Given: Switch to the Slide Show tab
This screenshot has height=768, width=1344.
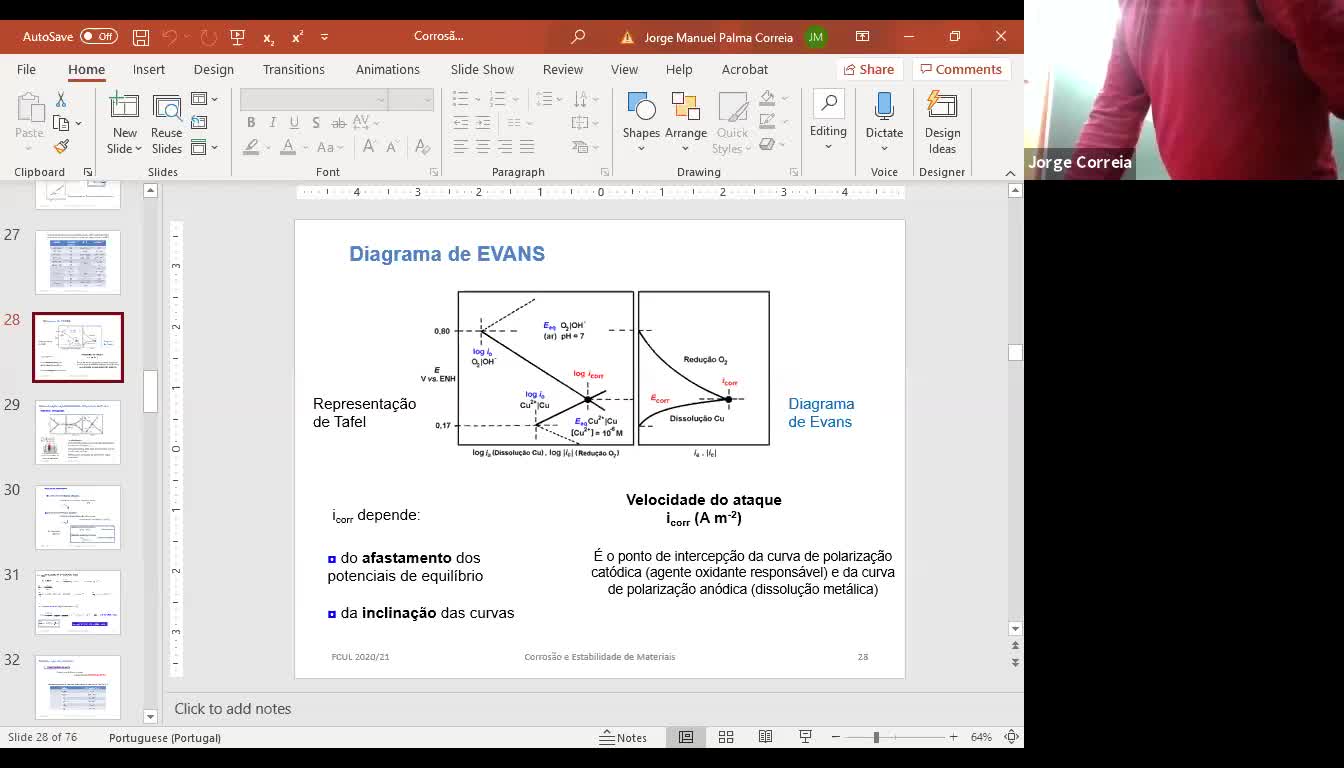Looking at the screenshot, I should [482, 69].
